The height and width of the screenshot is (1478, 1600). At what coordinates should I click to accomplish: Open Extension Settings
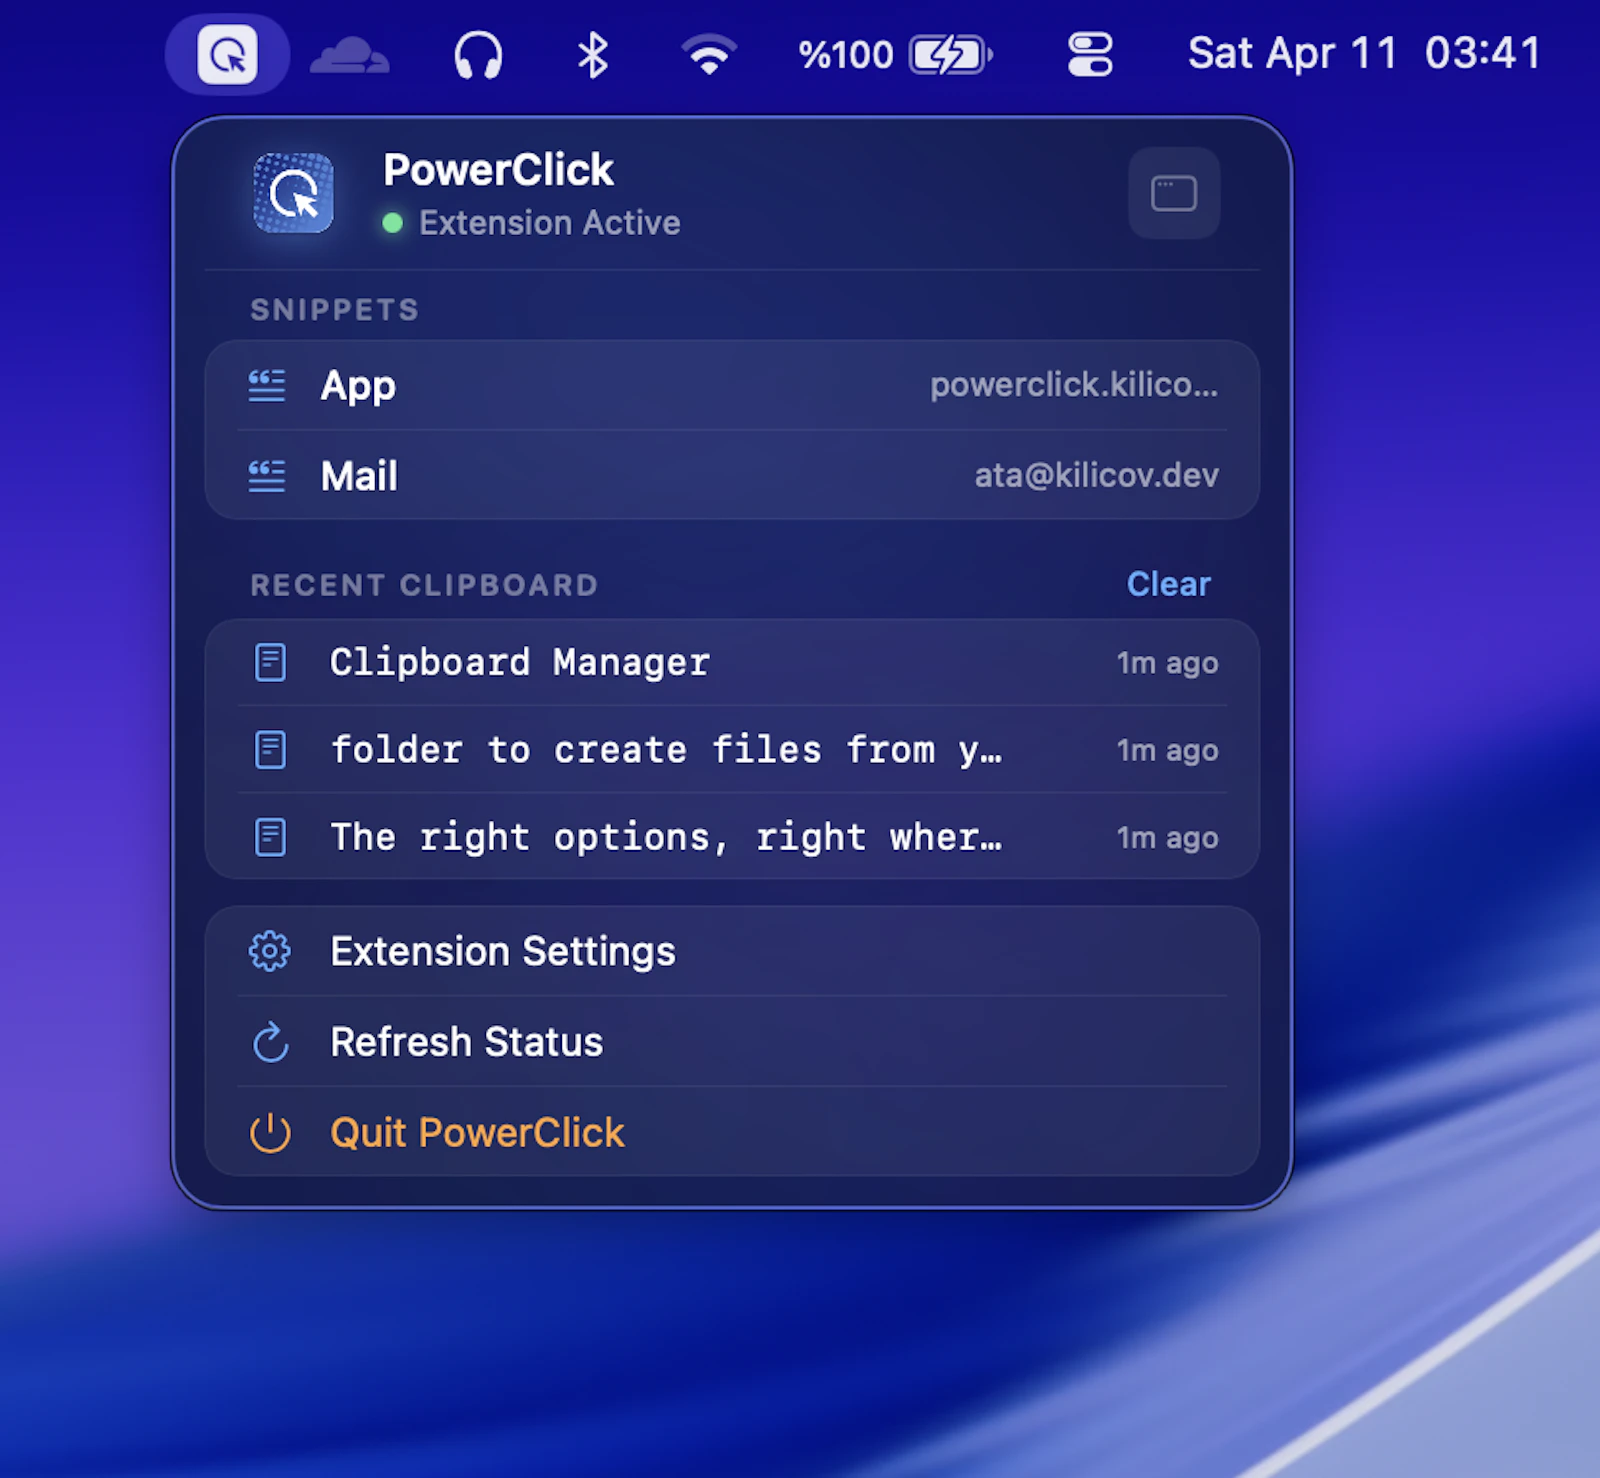[x=732, y=952]
